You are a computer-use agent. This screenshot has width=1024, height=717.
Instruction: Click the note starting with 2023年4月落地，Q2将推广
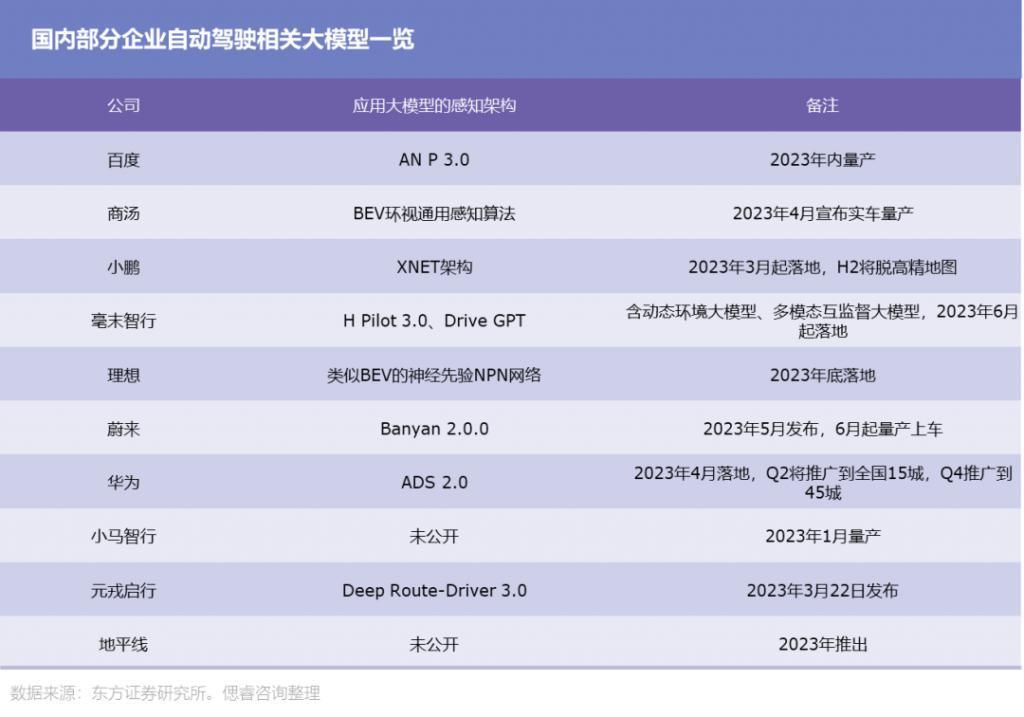(x=822, y=483)
